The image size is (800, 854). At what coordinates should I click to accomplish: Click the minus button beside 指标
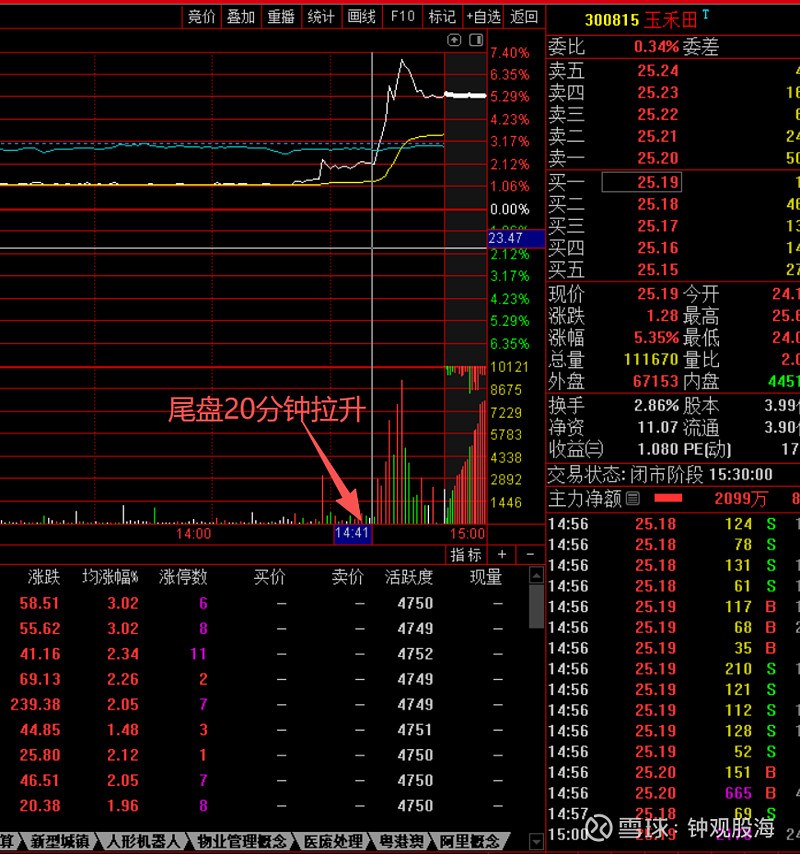tap(530, 554)
